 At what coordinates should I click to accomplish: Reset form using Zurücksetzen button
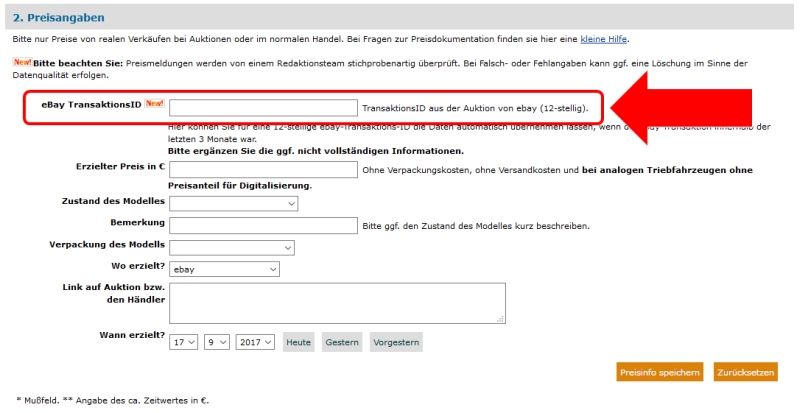pos(745,372)
